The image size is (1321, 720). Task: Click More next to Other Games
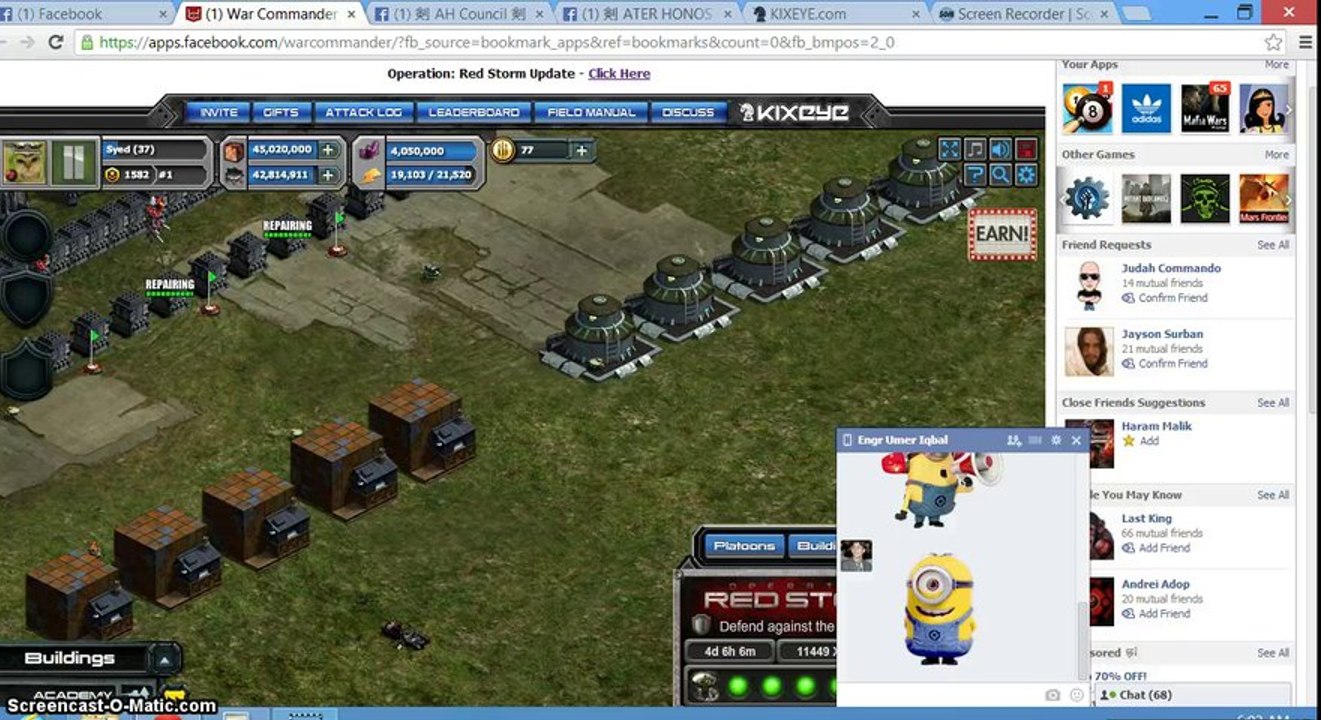click(x=1276, y=154)
